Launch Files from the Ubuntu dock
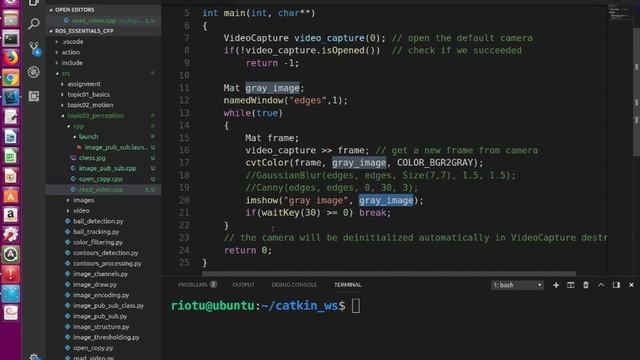This screenshot has height=360, width=640. tap(11, 19)
